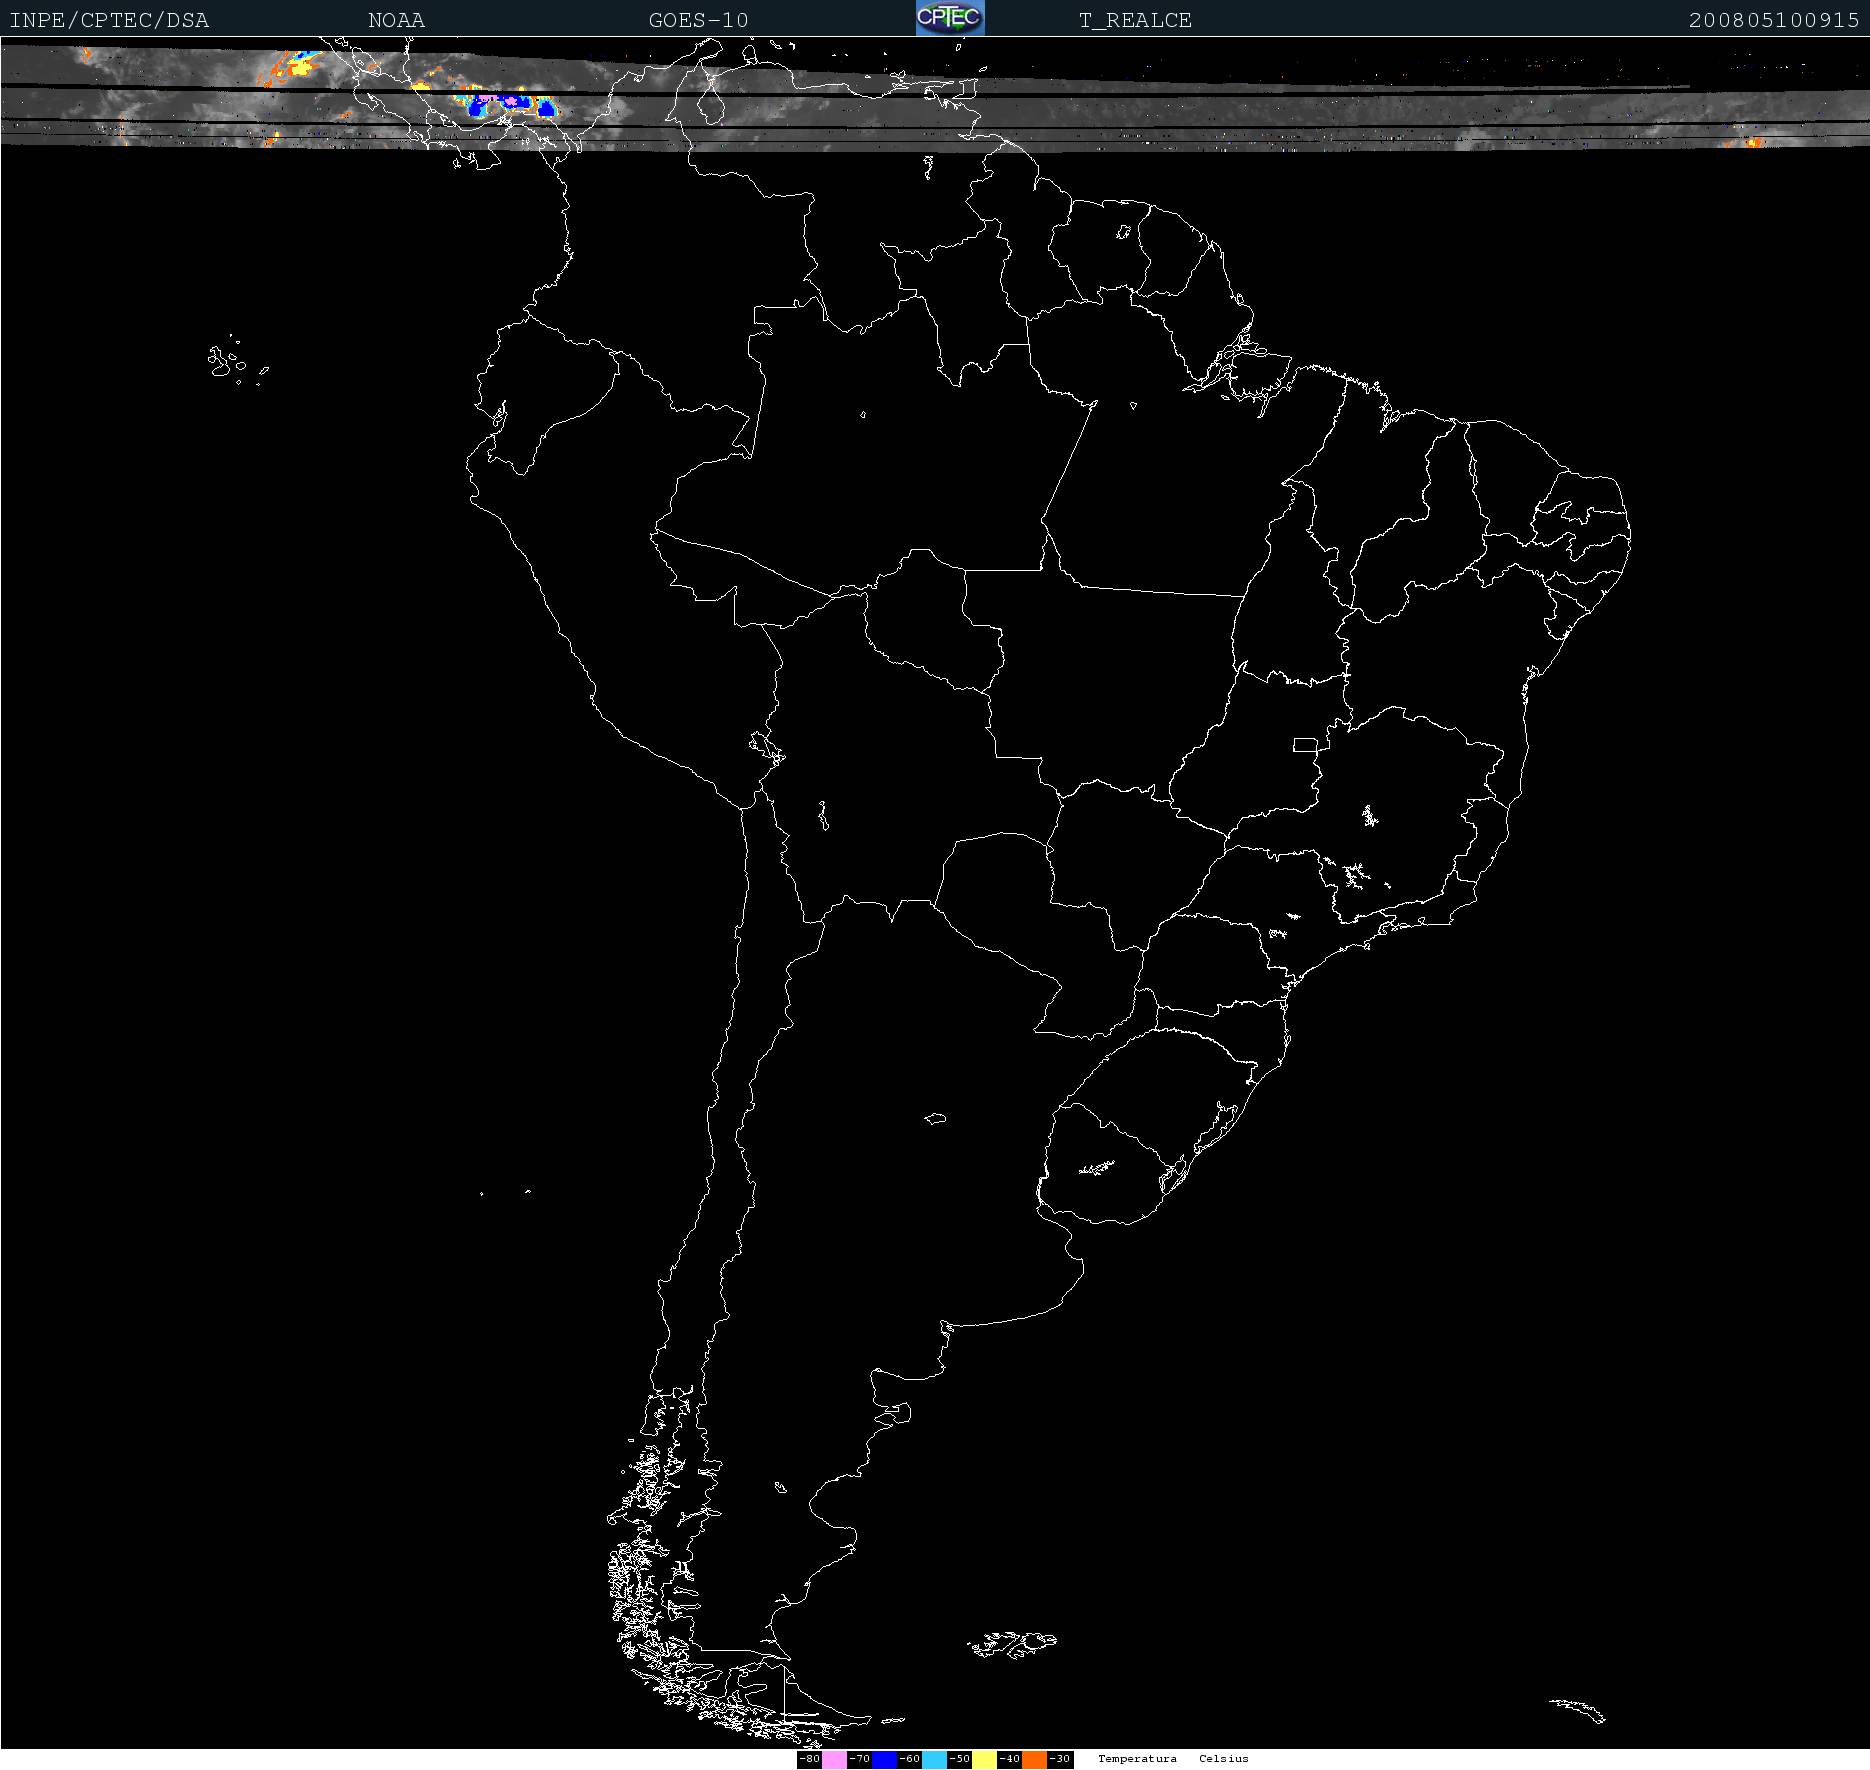The image size is (1870, 1770).
Task: Click the Brasília Federal District rectangle outline
Action: click(1305, 744)
